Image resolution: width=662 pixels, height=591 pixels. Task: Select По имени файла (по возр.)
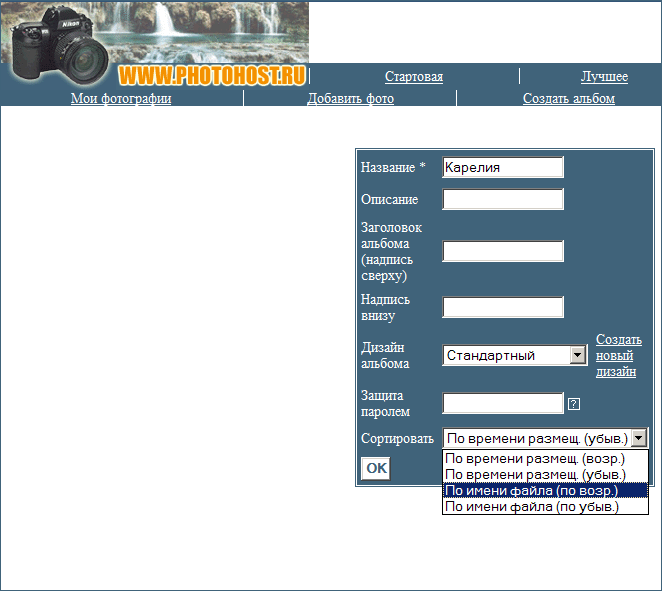545,491
